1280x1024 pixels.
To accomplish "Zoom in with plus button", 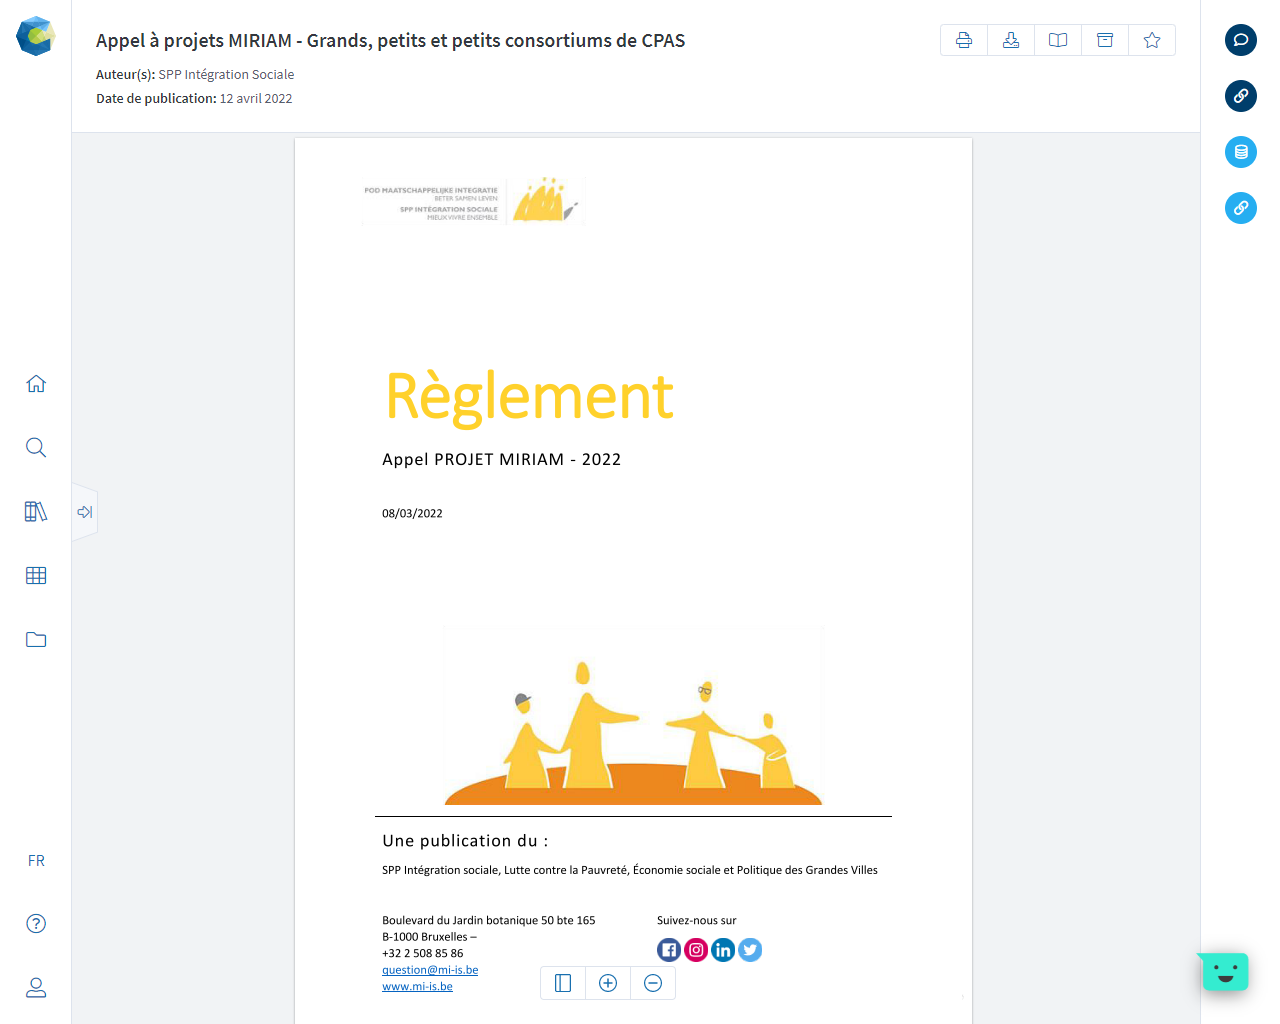I will (608, 983).
